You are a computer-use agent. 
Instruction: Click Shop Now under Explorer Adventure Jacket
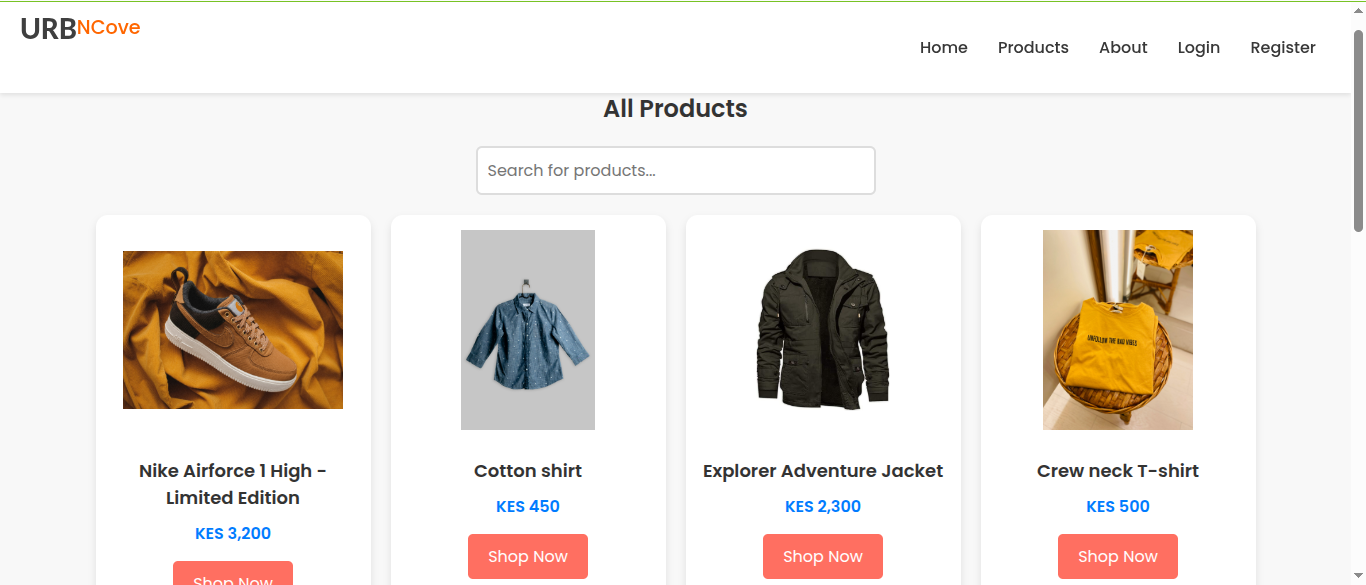coord(823,556)
